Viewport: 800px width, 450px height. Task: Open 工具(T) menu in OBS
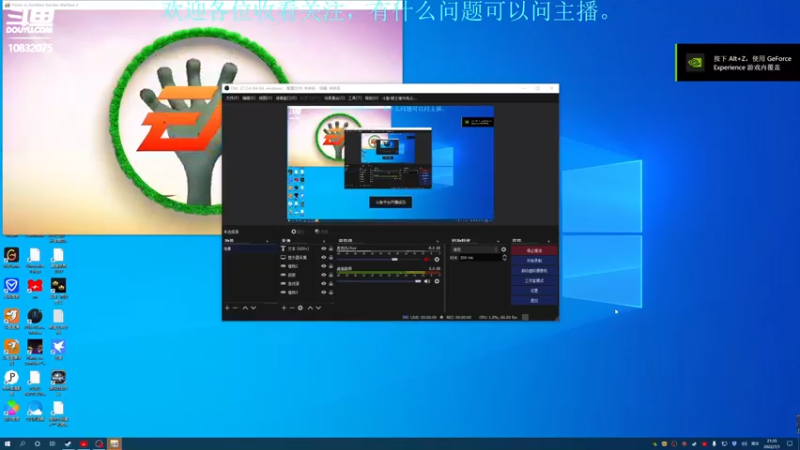tap(355, 98)
